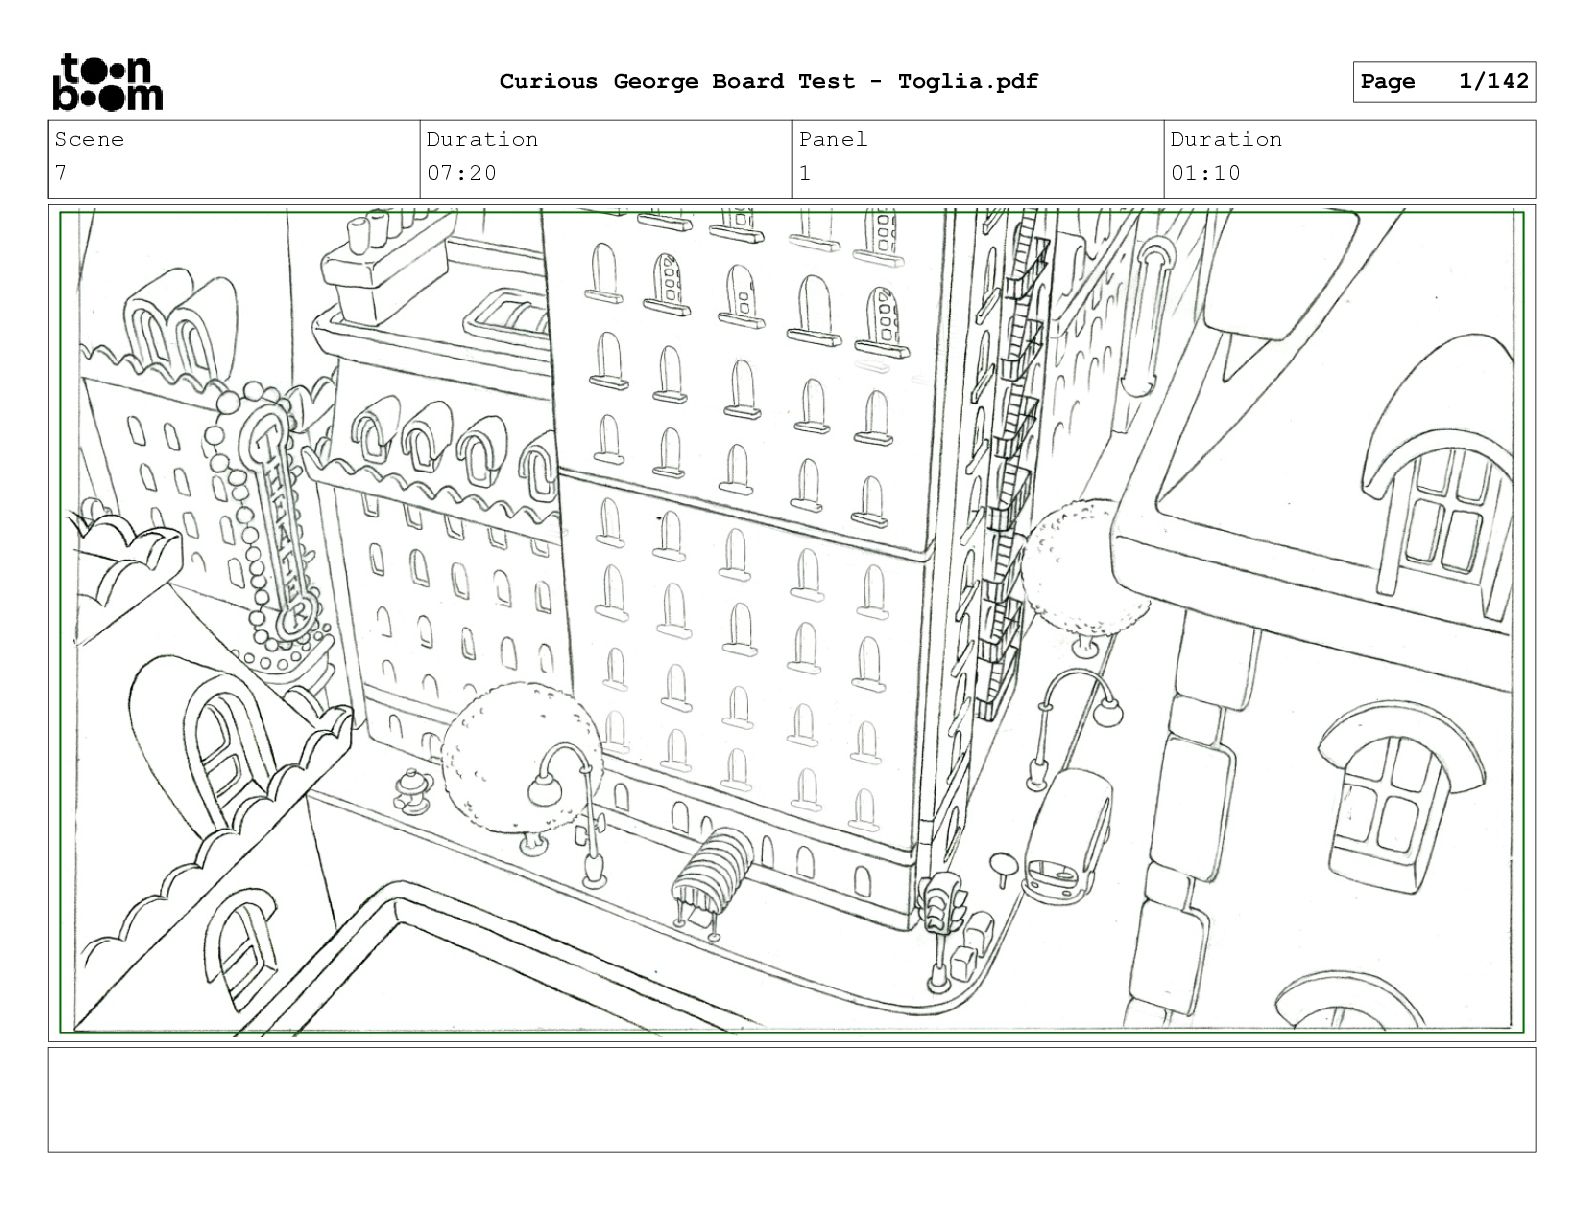Click the bus on the street
Image resolution: width=1584 pixels, height=1224 pixels.
click(1066, 836)
